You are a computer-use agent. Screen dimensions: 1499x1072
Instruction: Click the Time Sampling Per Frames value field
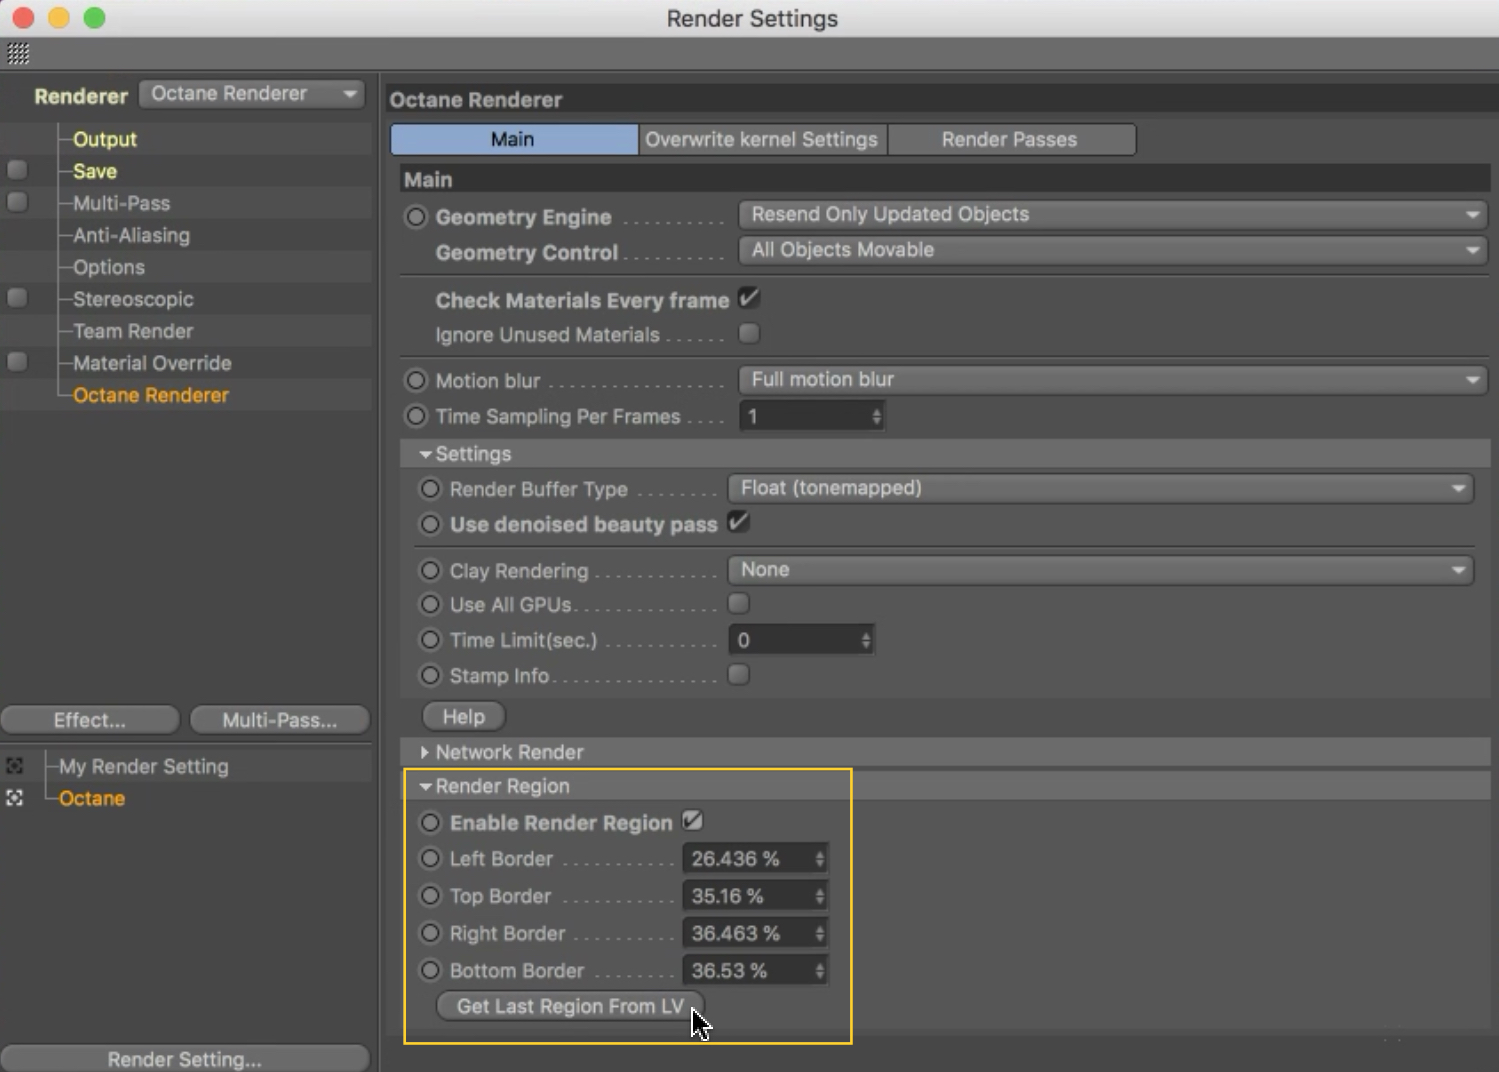pyautogui.click(x=812, y=416)
